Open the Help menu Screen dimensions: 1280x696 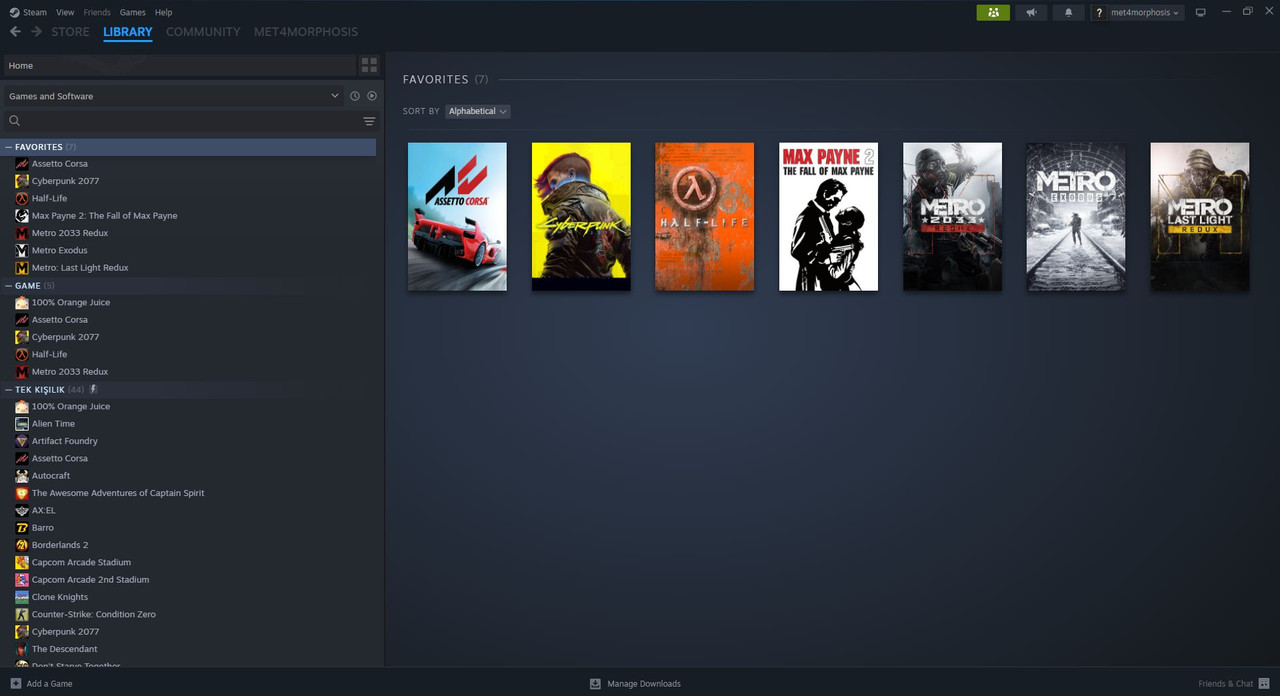pos(164,12)
